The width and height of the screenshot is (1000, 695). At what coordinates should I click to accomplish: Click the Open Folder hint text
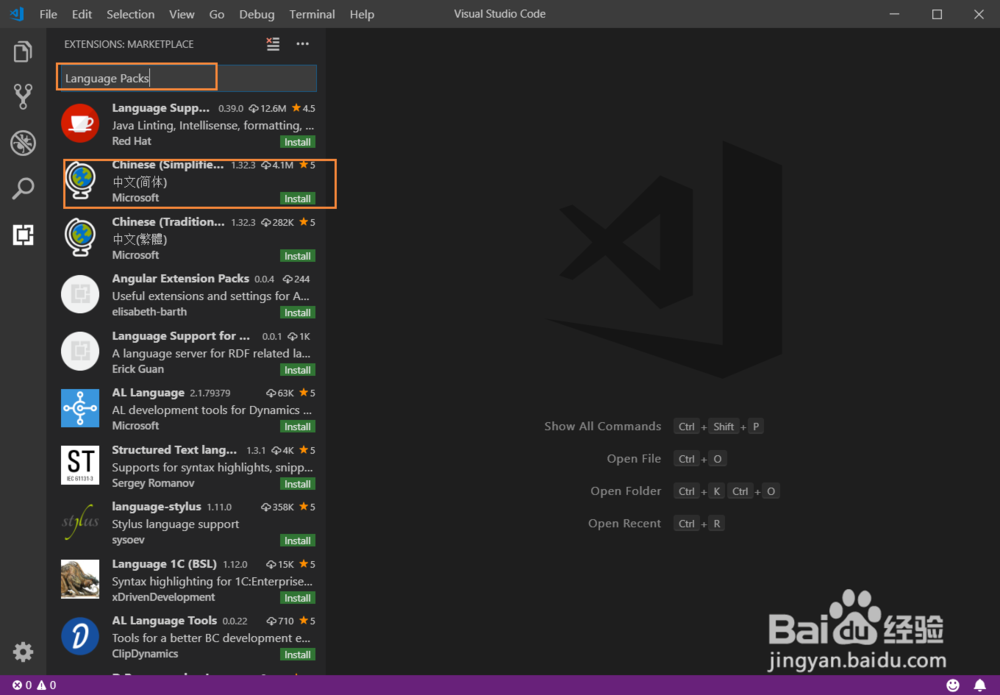pyautogui.click(x=626, y=491)
